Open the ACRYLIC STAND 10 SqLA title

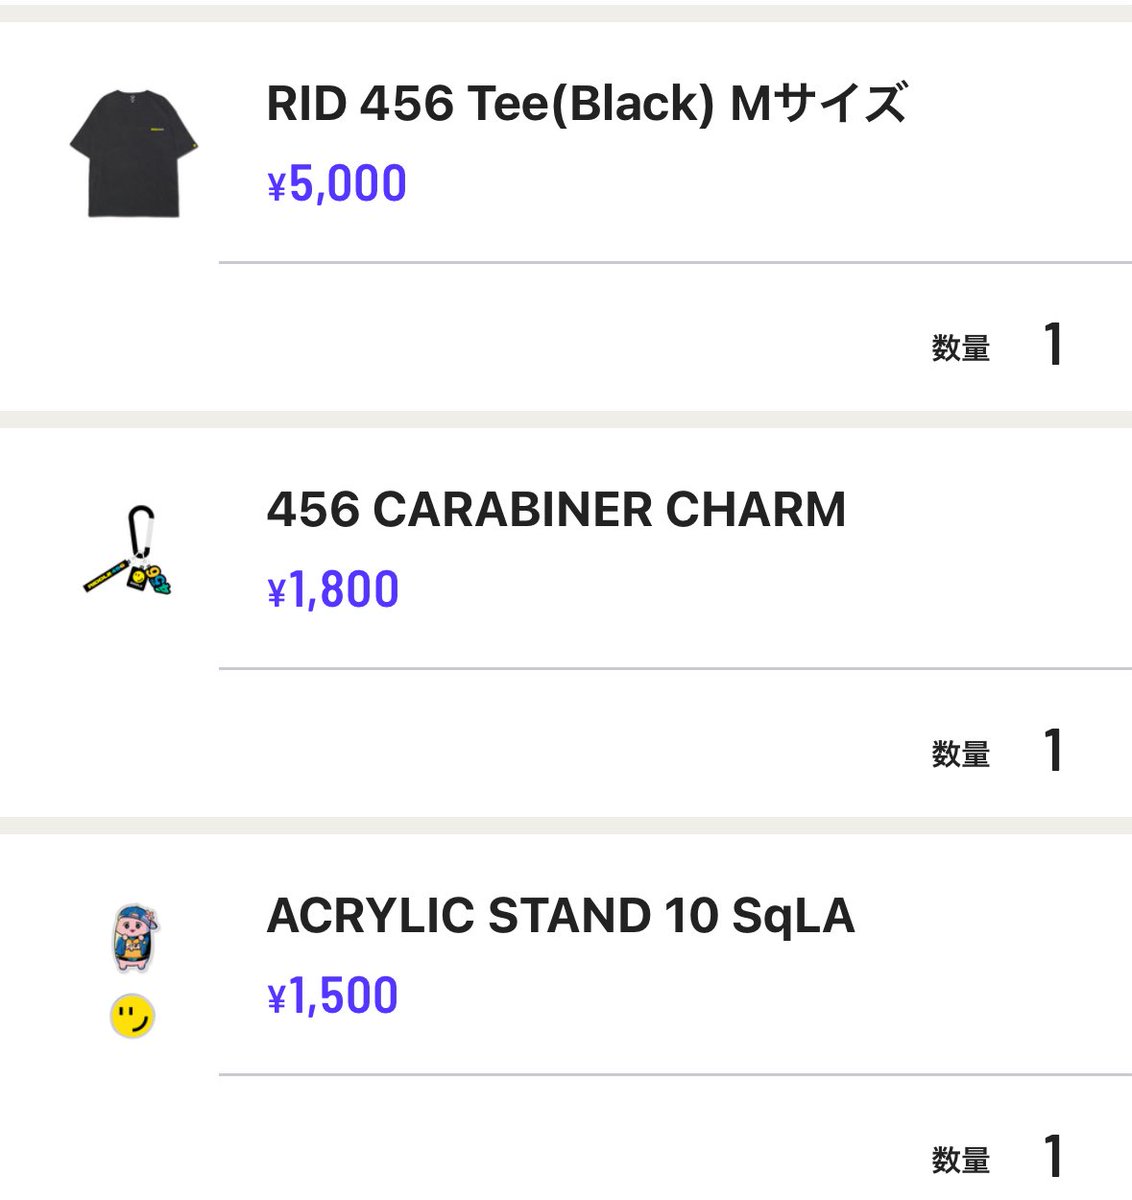(560, 916)
